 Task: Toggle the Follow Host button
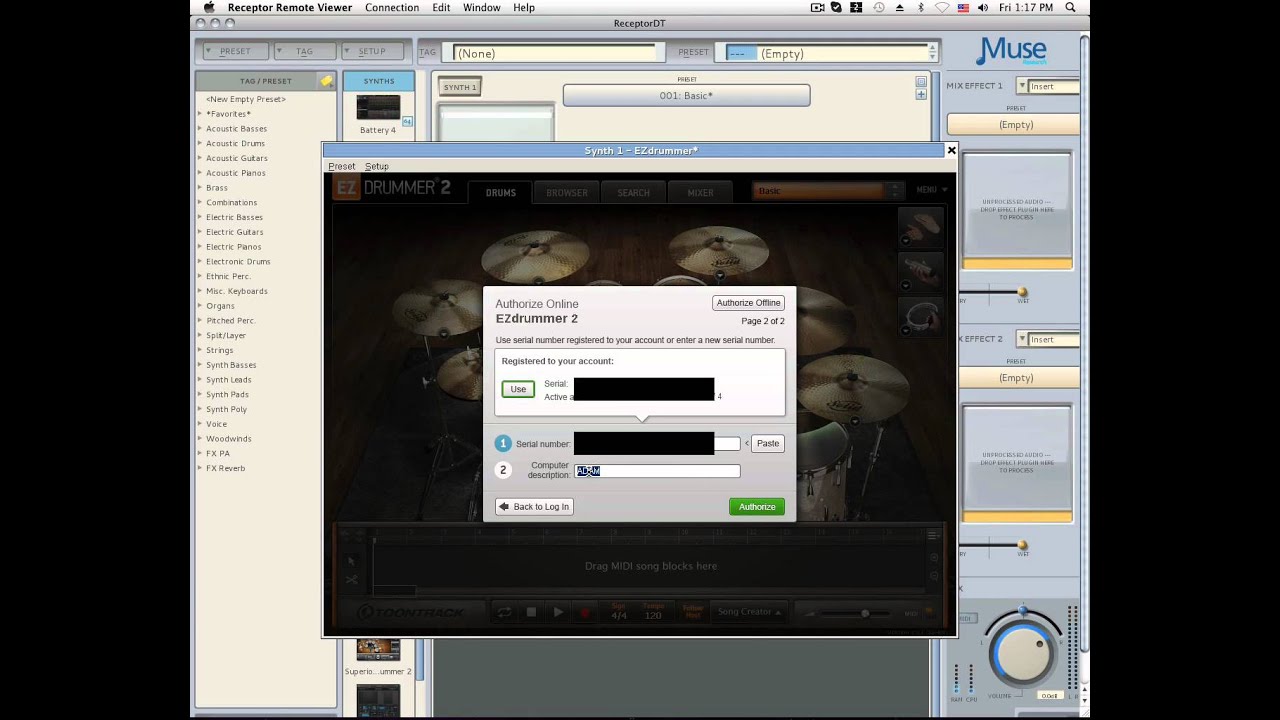693,612
